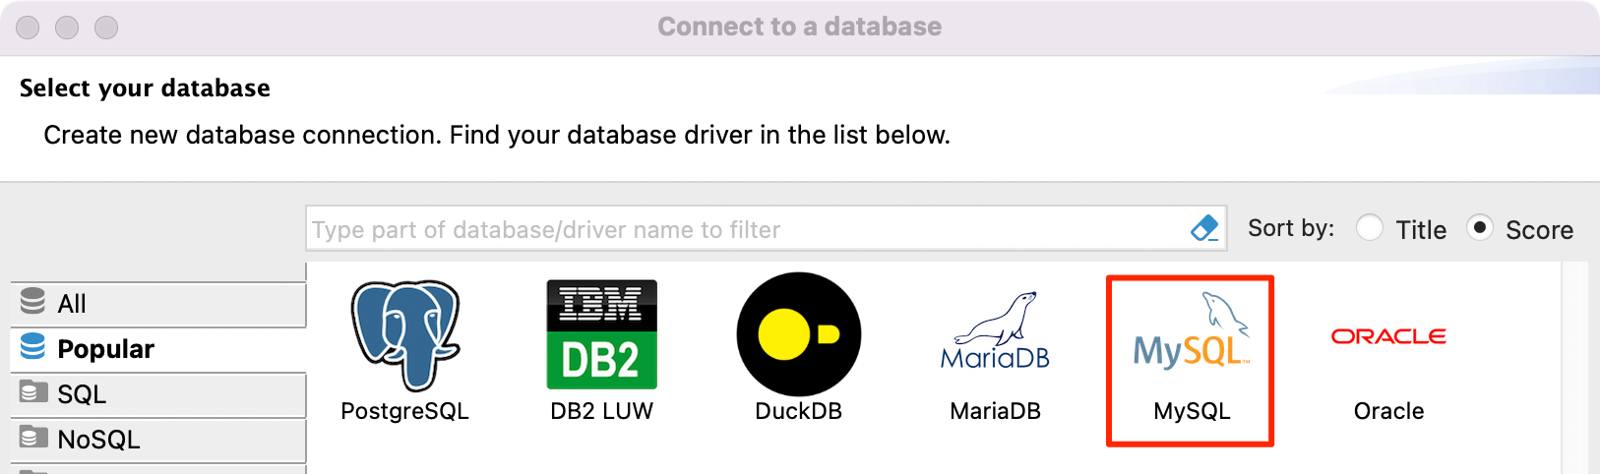Focus the driver name filter field
Screen dimensions: 1600x474
[745, 230]
